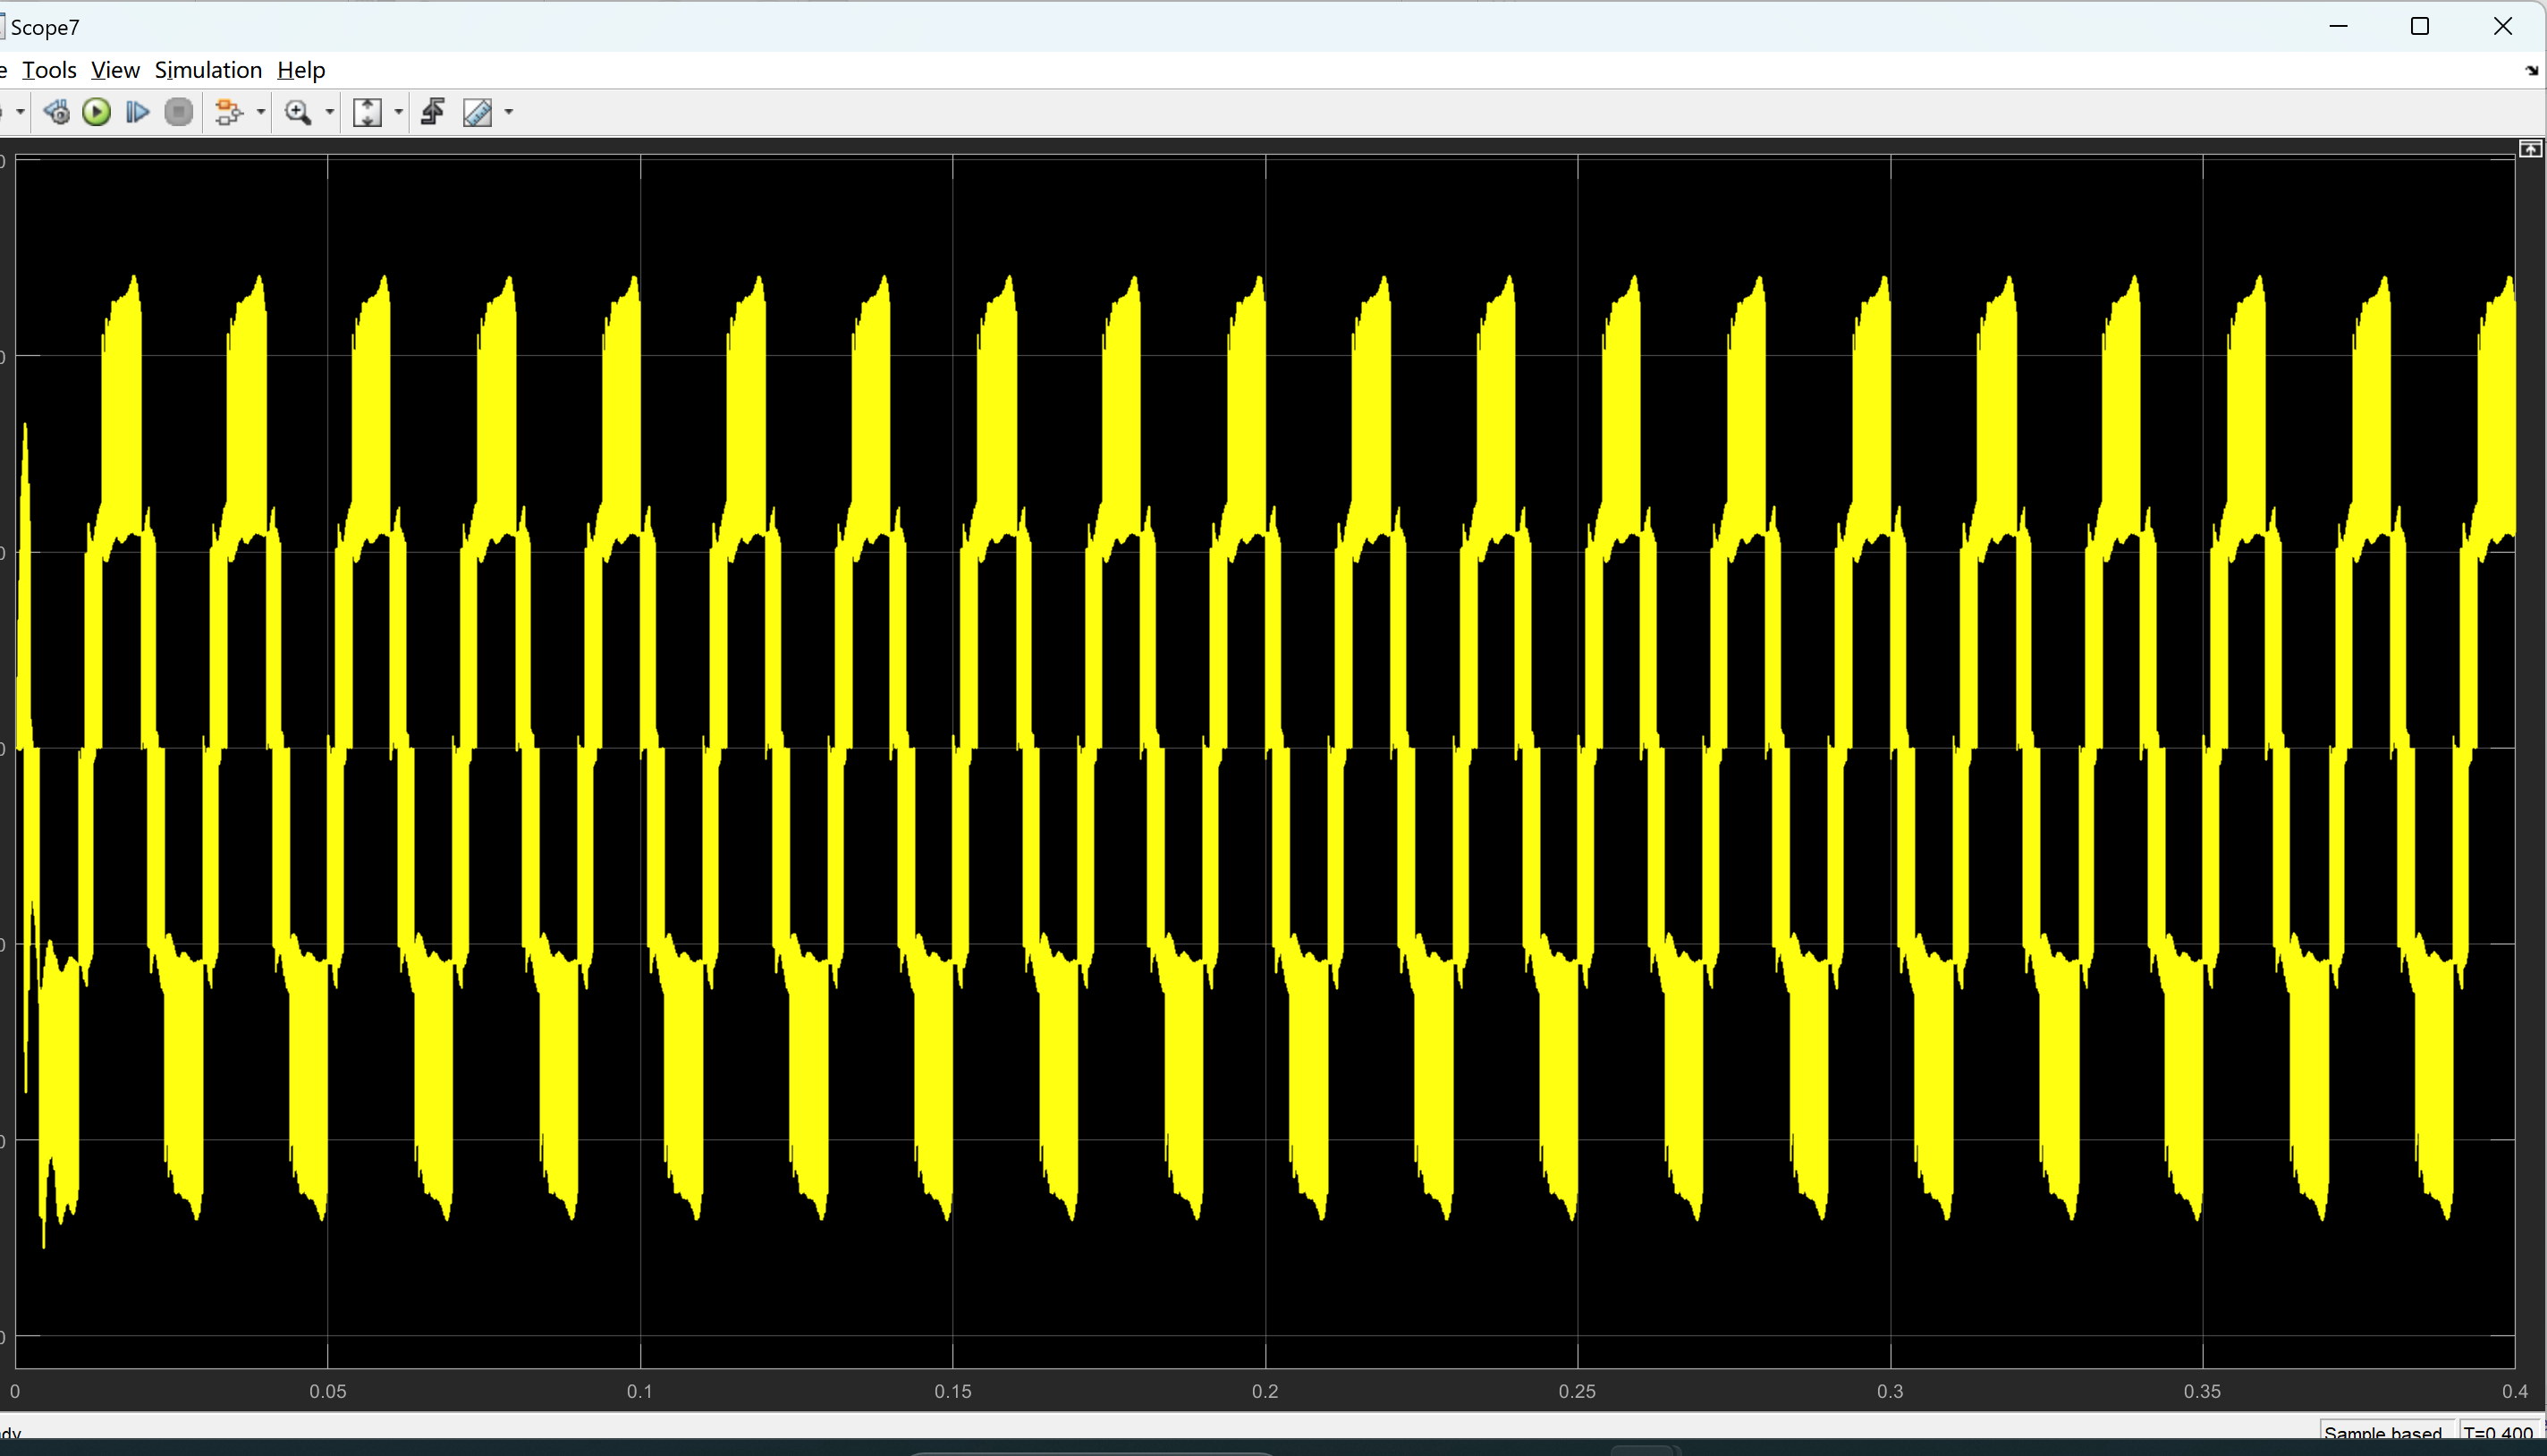Image resolution: width=2547 pixels, height=1456 pixels.
Task: Enable the Cursor Measurements ruler icon
Action: pyautogui.click(x=478, y=112)
